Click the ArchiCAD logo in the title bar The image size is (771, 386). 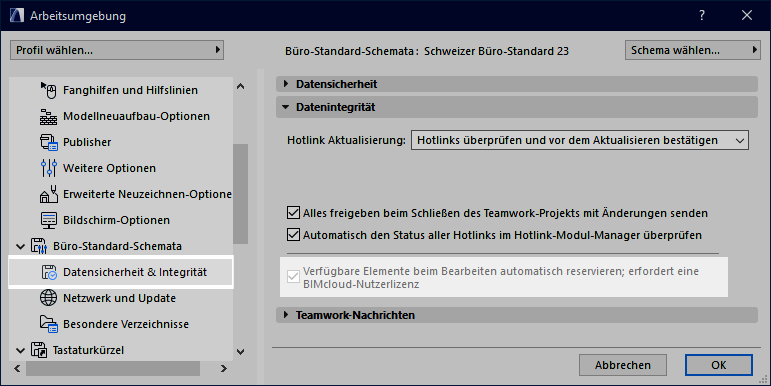coord(16,15)
